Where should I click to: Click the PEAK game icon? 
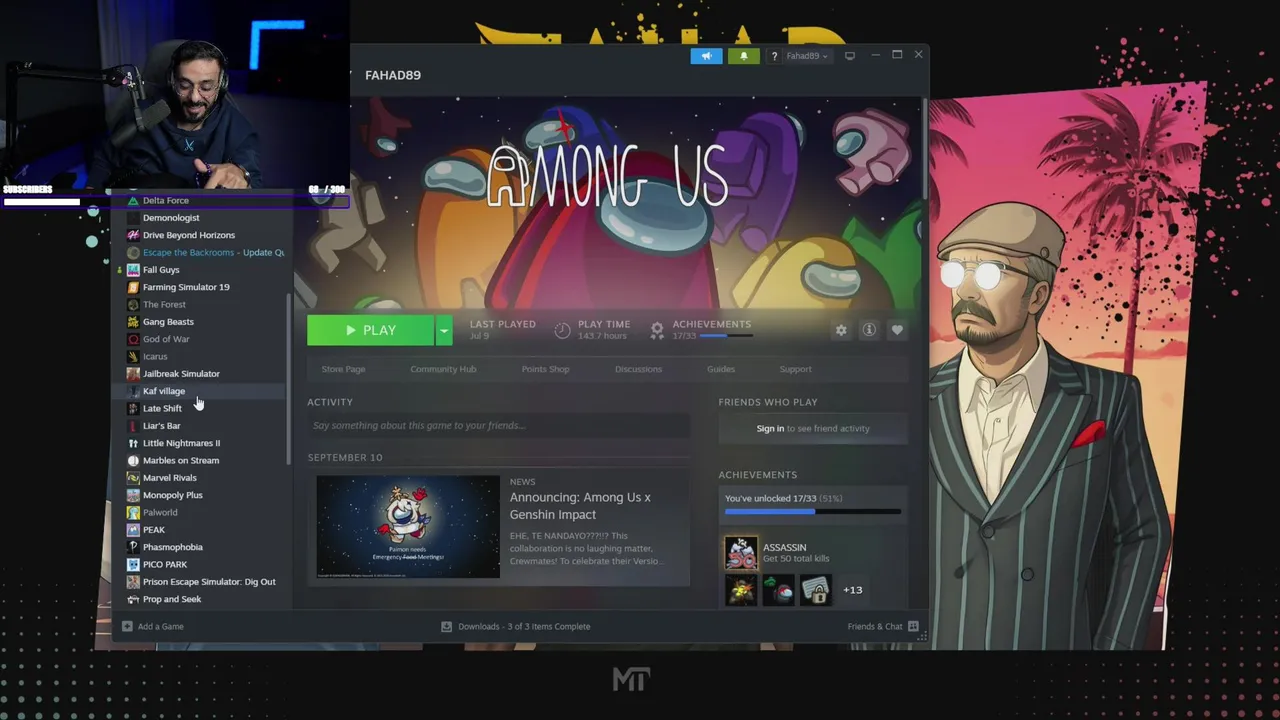(x=133, y=530)
